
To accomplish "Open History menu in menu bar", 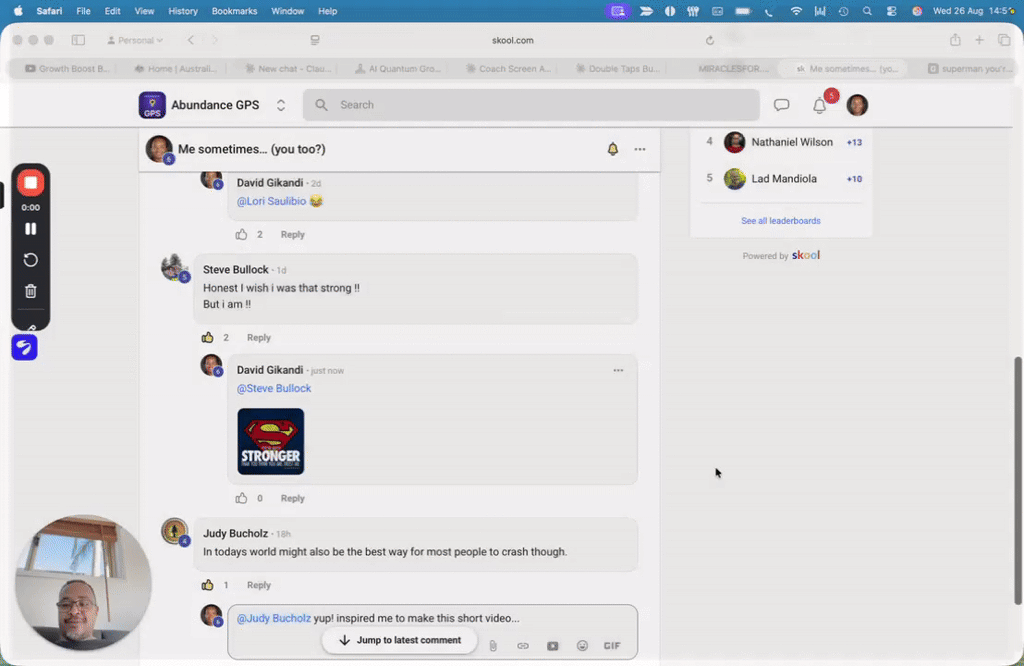I will (183, 11).
